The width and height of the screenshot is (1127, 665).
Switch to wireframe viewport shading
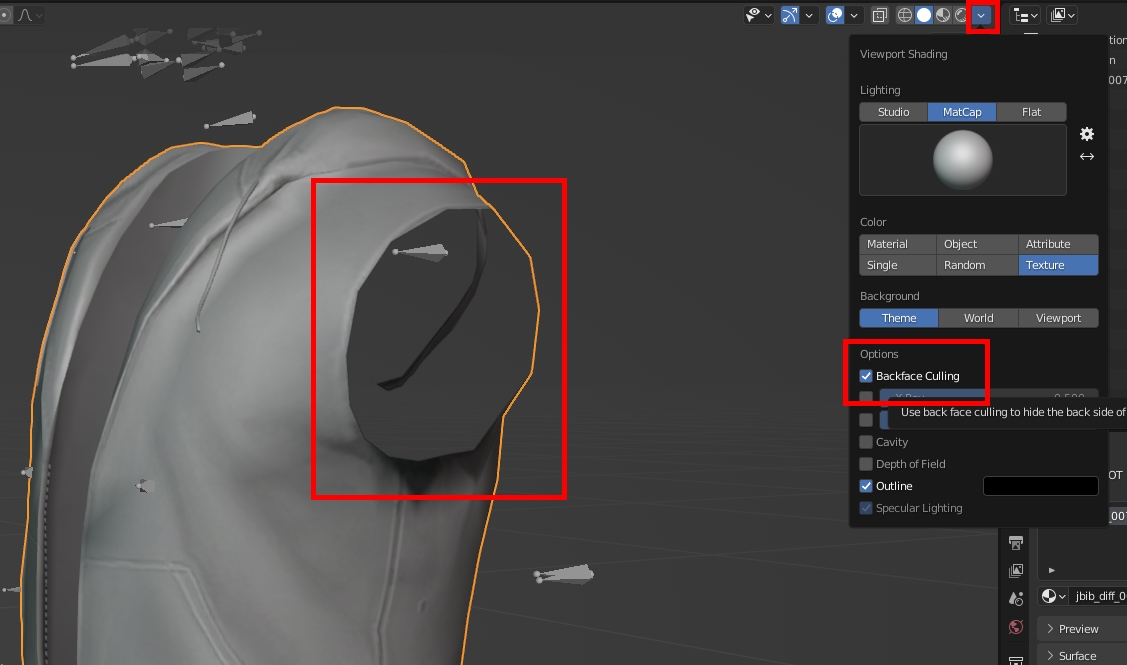(905, 15)
